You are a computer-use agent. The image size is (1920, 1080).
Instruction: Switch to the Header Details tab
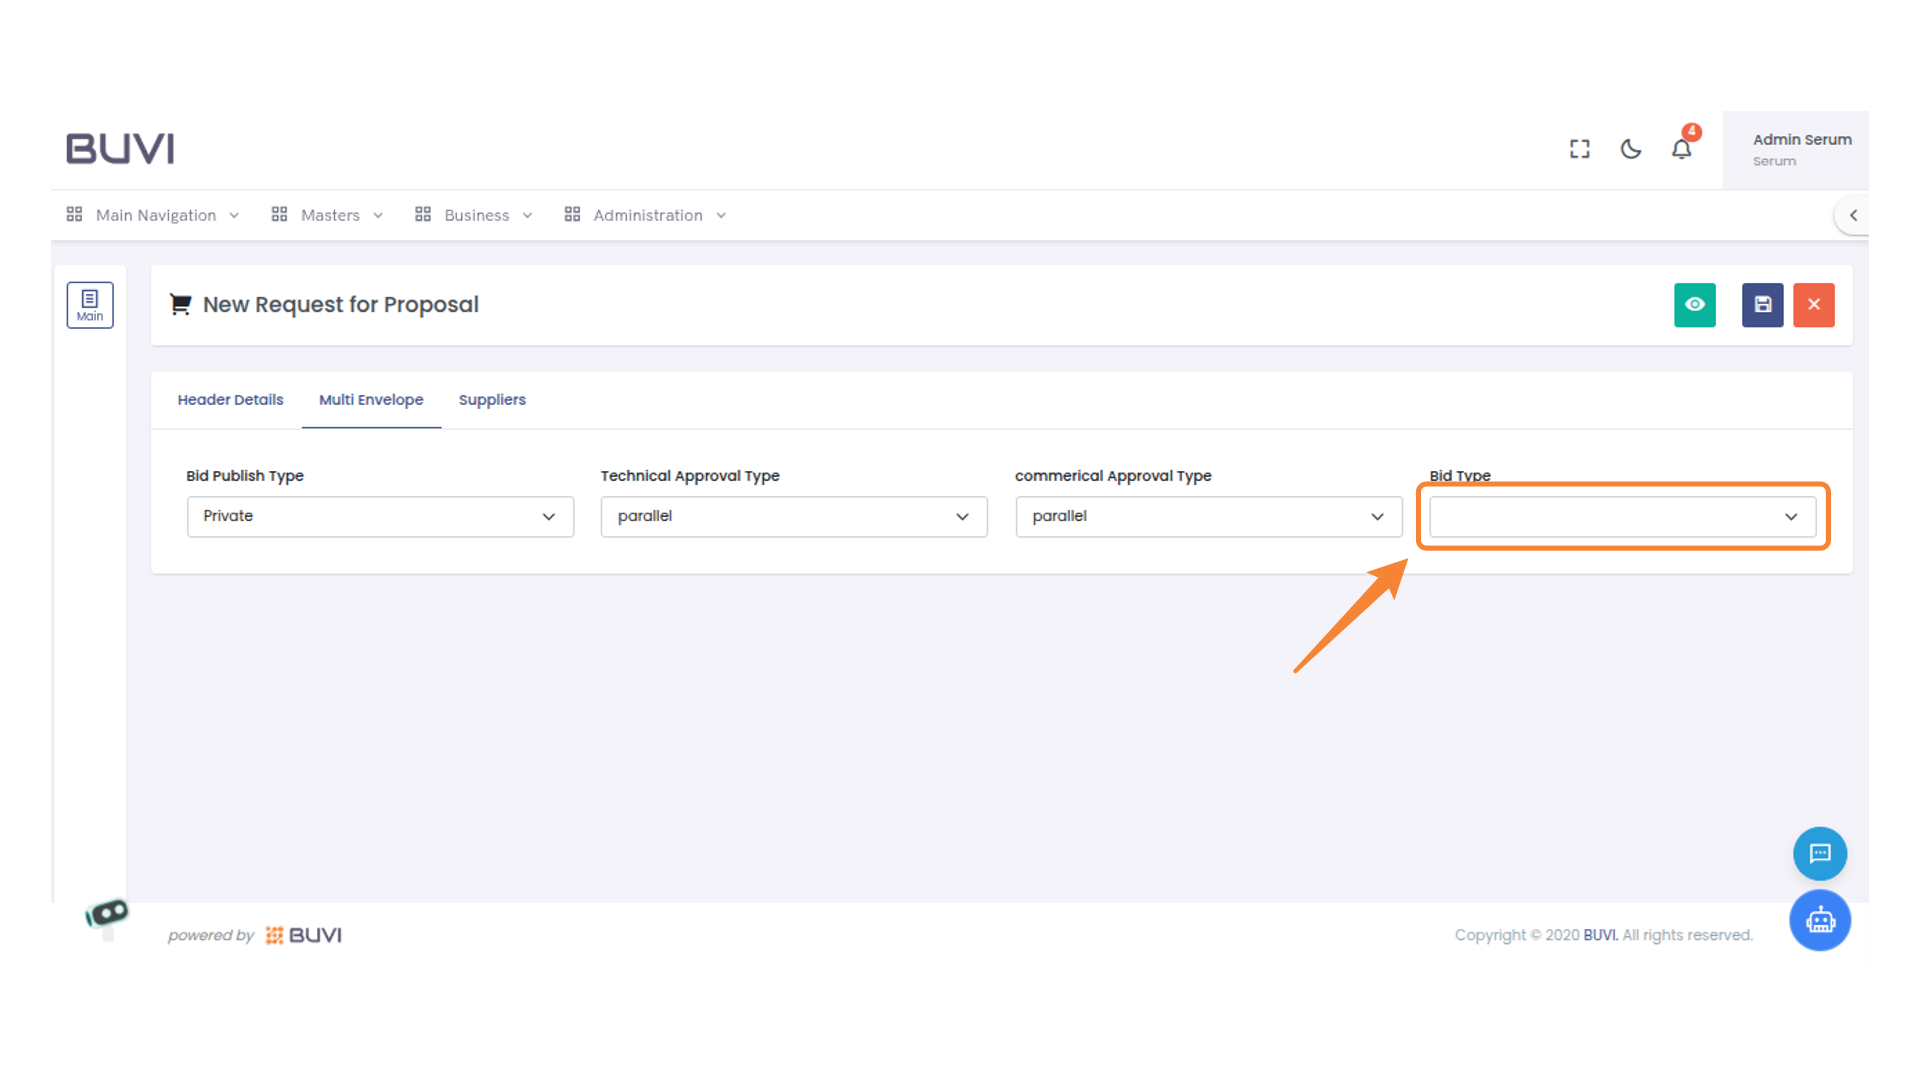(x=230, y=399)
